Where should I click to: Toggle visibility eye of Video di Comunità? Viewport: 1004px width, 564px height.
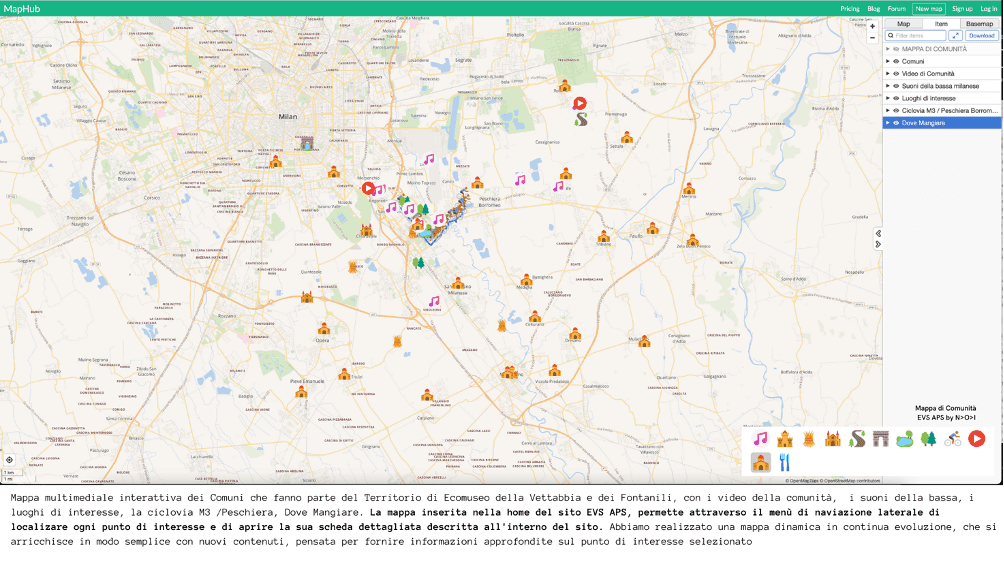[896, 74]
